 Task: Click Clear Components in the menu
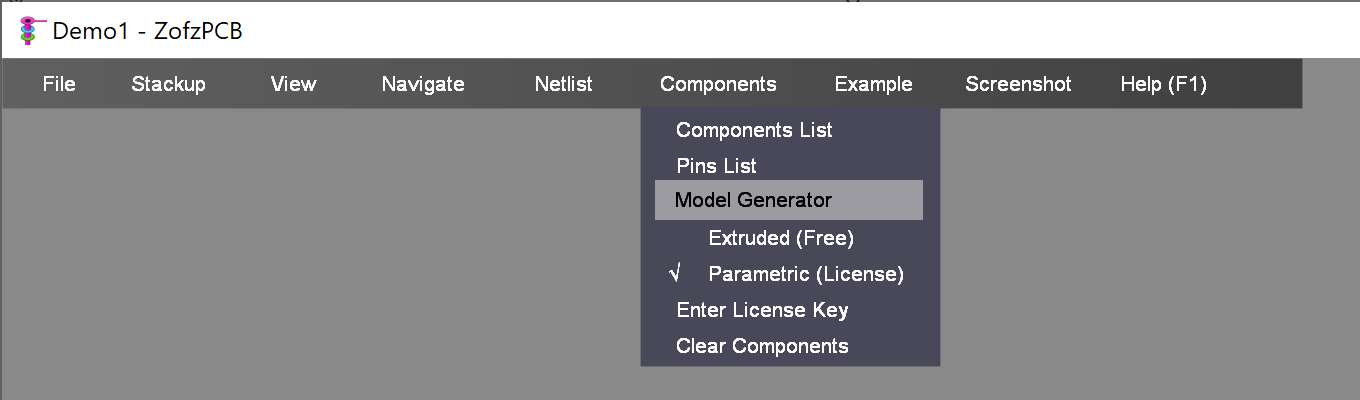click(x=762, y=346)
